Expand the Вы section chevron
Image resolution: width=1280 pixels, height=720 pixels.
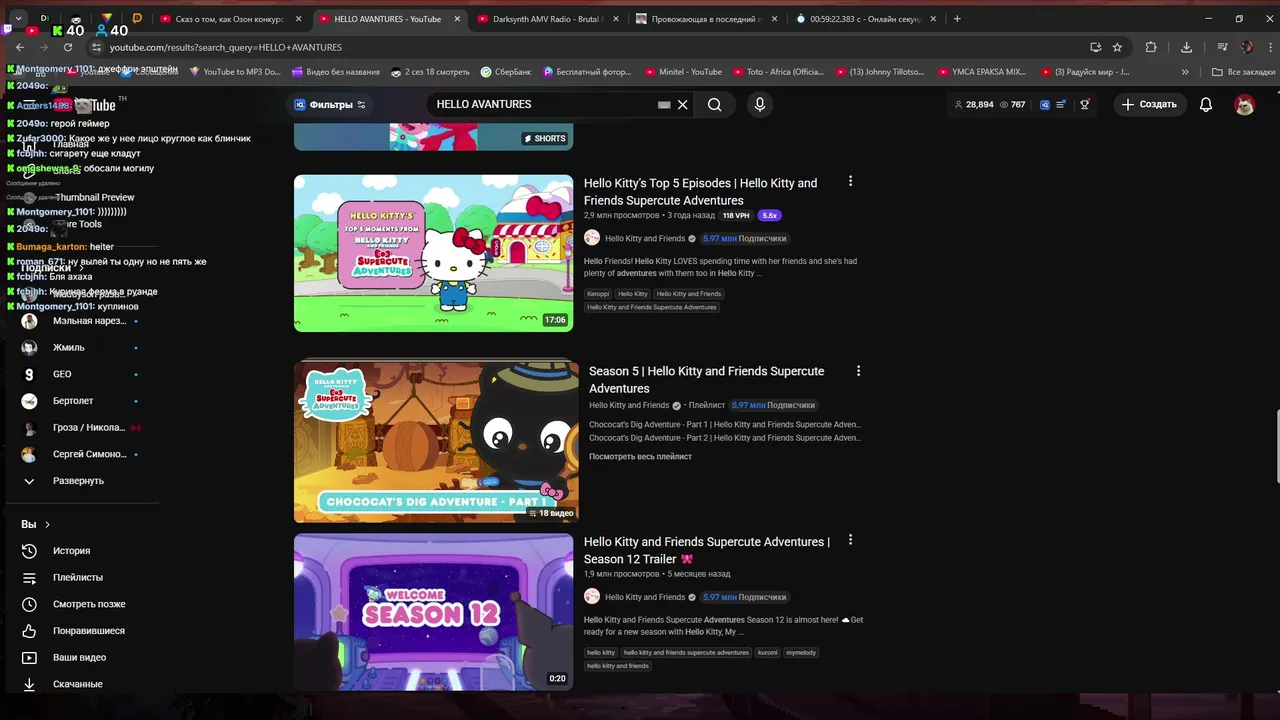click(x=47, y=524)
